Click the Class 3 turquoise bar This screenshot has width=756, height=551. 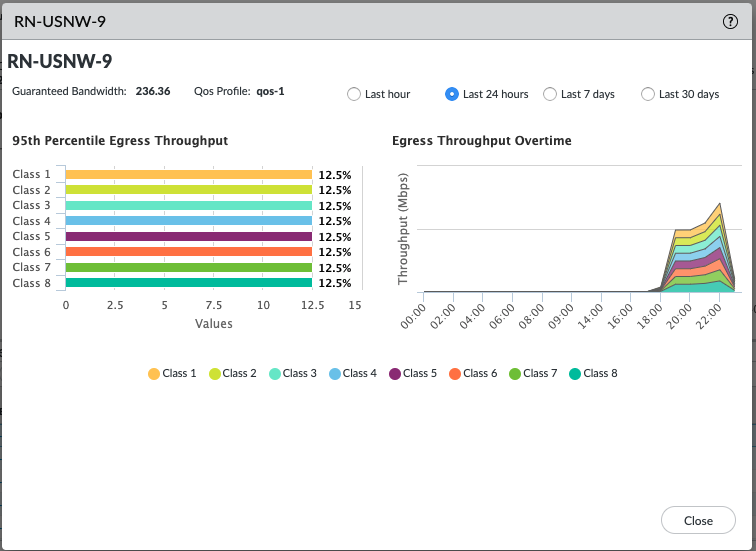click(189, 205)
